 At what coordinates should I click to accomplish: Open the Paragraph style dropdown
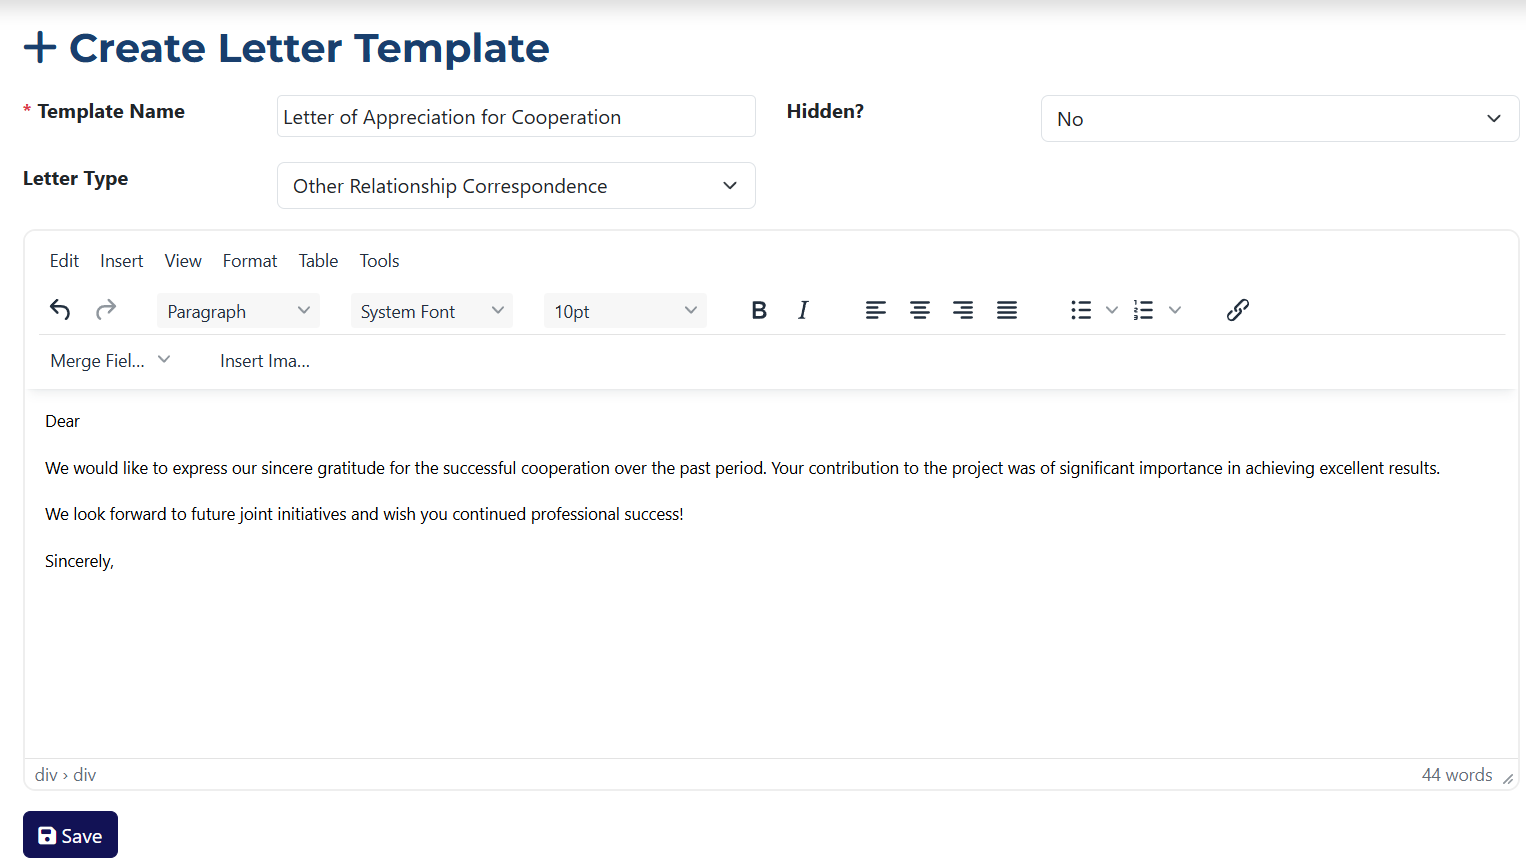(x=237, y=310)
